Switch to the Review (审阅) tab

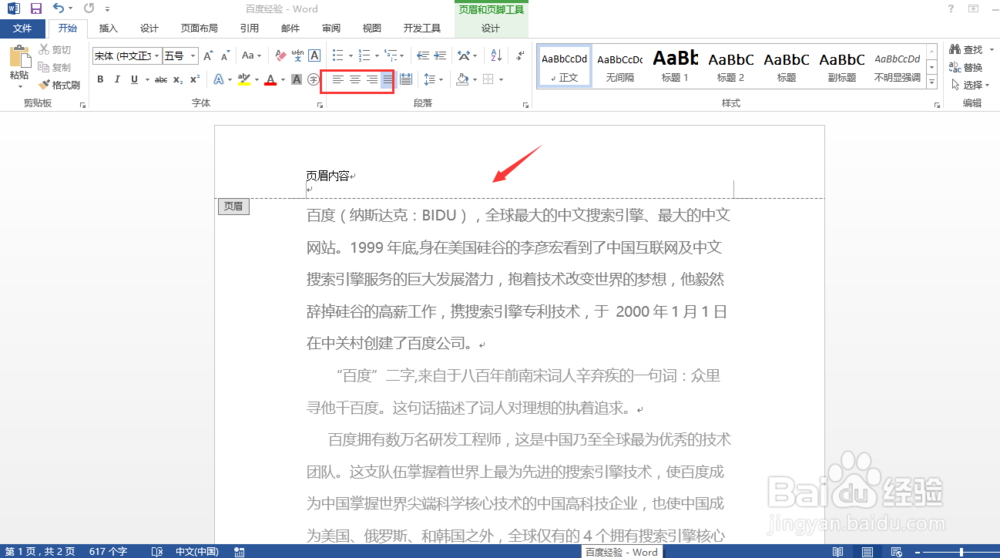(x=331, y=28)
